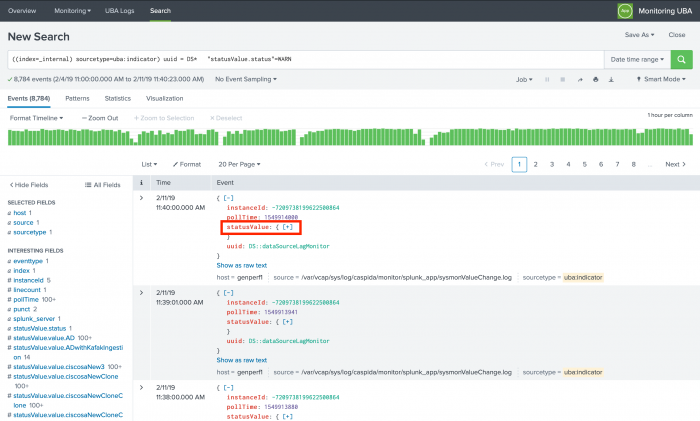Click Hide Fields
Screen dimensions: 700x421
[29, 185]
